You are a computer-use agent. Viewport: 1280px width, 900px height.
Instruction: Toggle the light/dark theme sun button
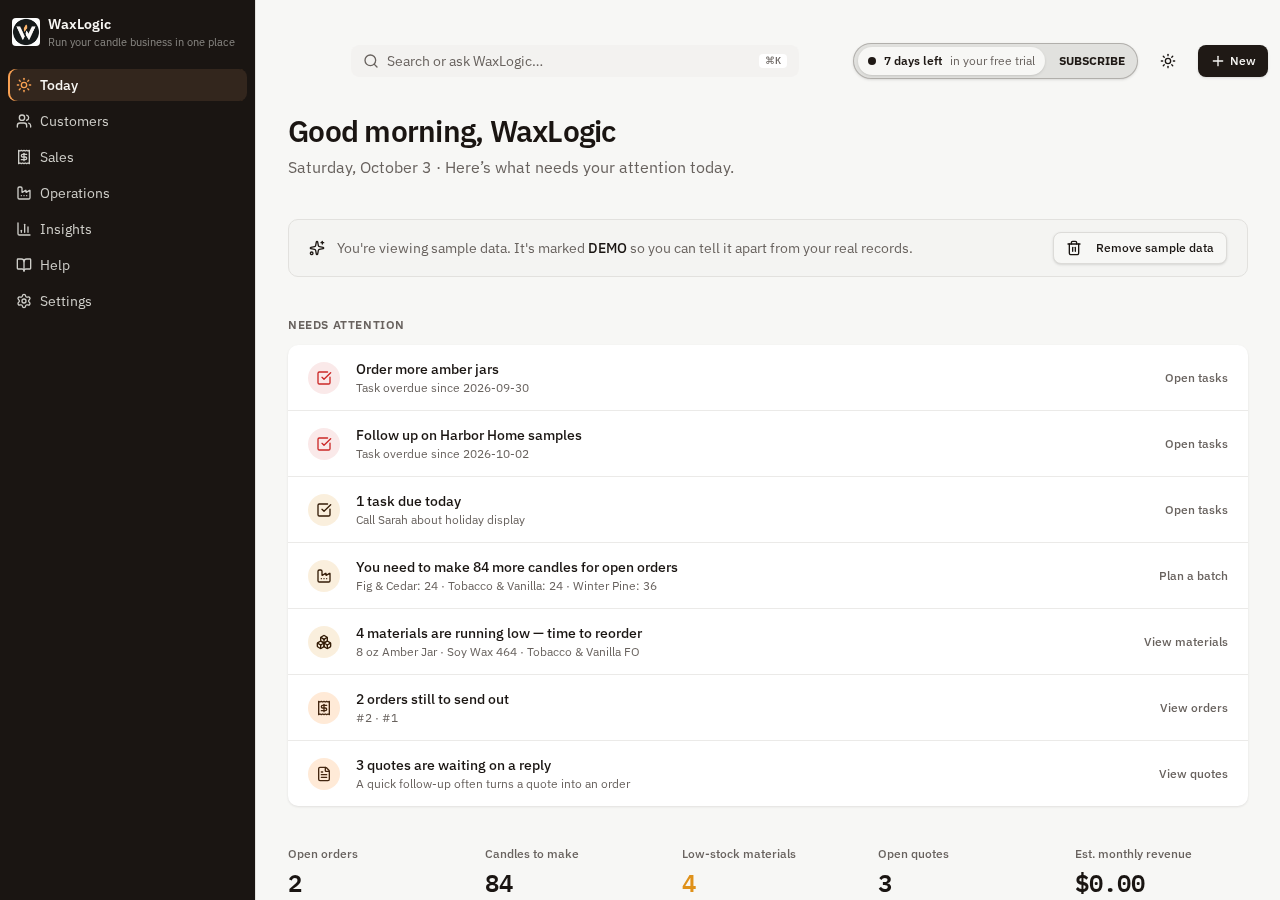pos(1168,61)
